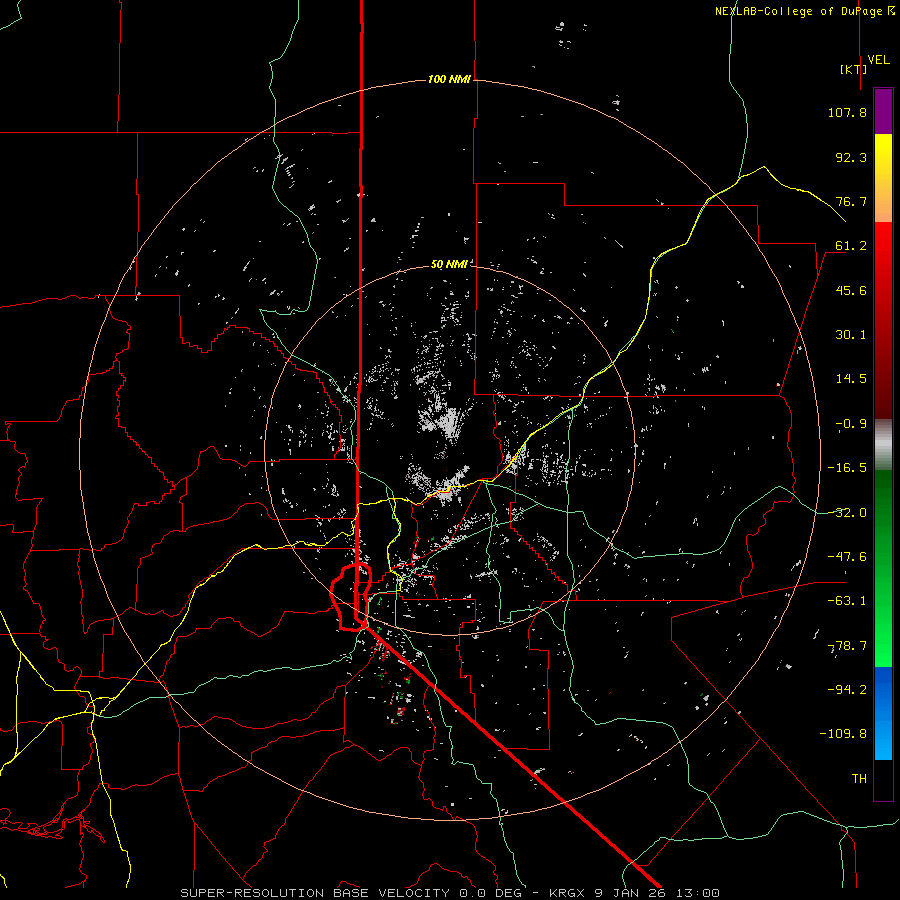Click the Super-Resolution Base Velocity caption text

pos(449,893)
